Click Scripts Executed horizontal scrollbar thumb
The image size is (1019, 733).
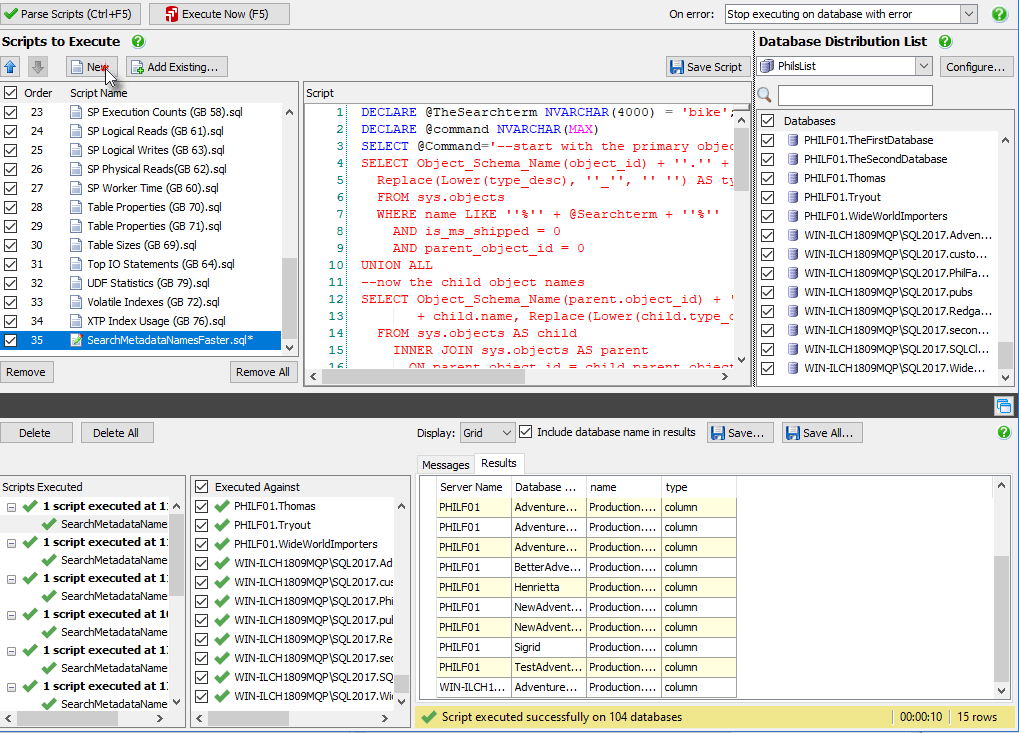tap(68, 719)
